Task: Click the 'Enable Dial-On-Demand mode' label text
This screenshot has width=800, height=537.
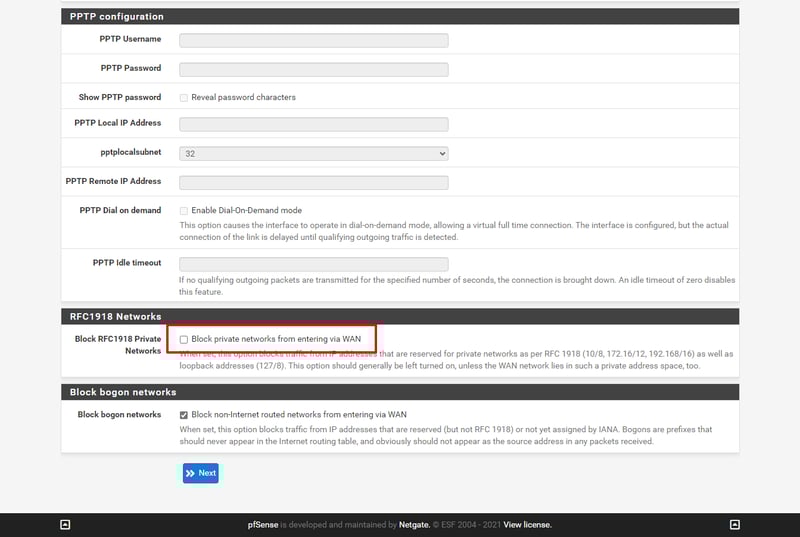Action: tap(246, 211)
